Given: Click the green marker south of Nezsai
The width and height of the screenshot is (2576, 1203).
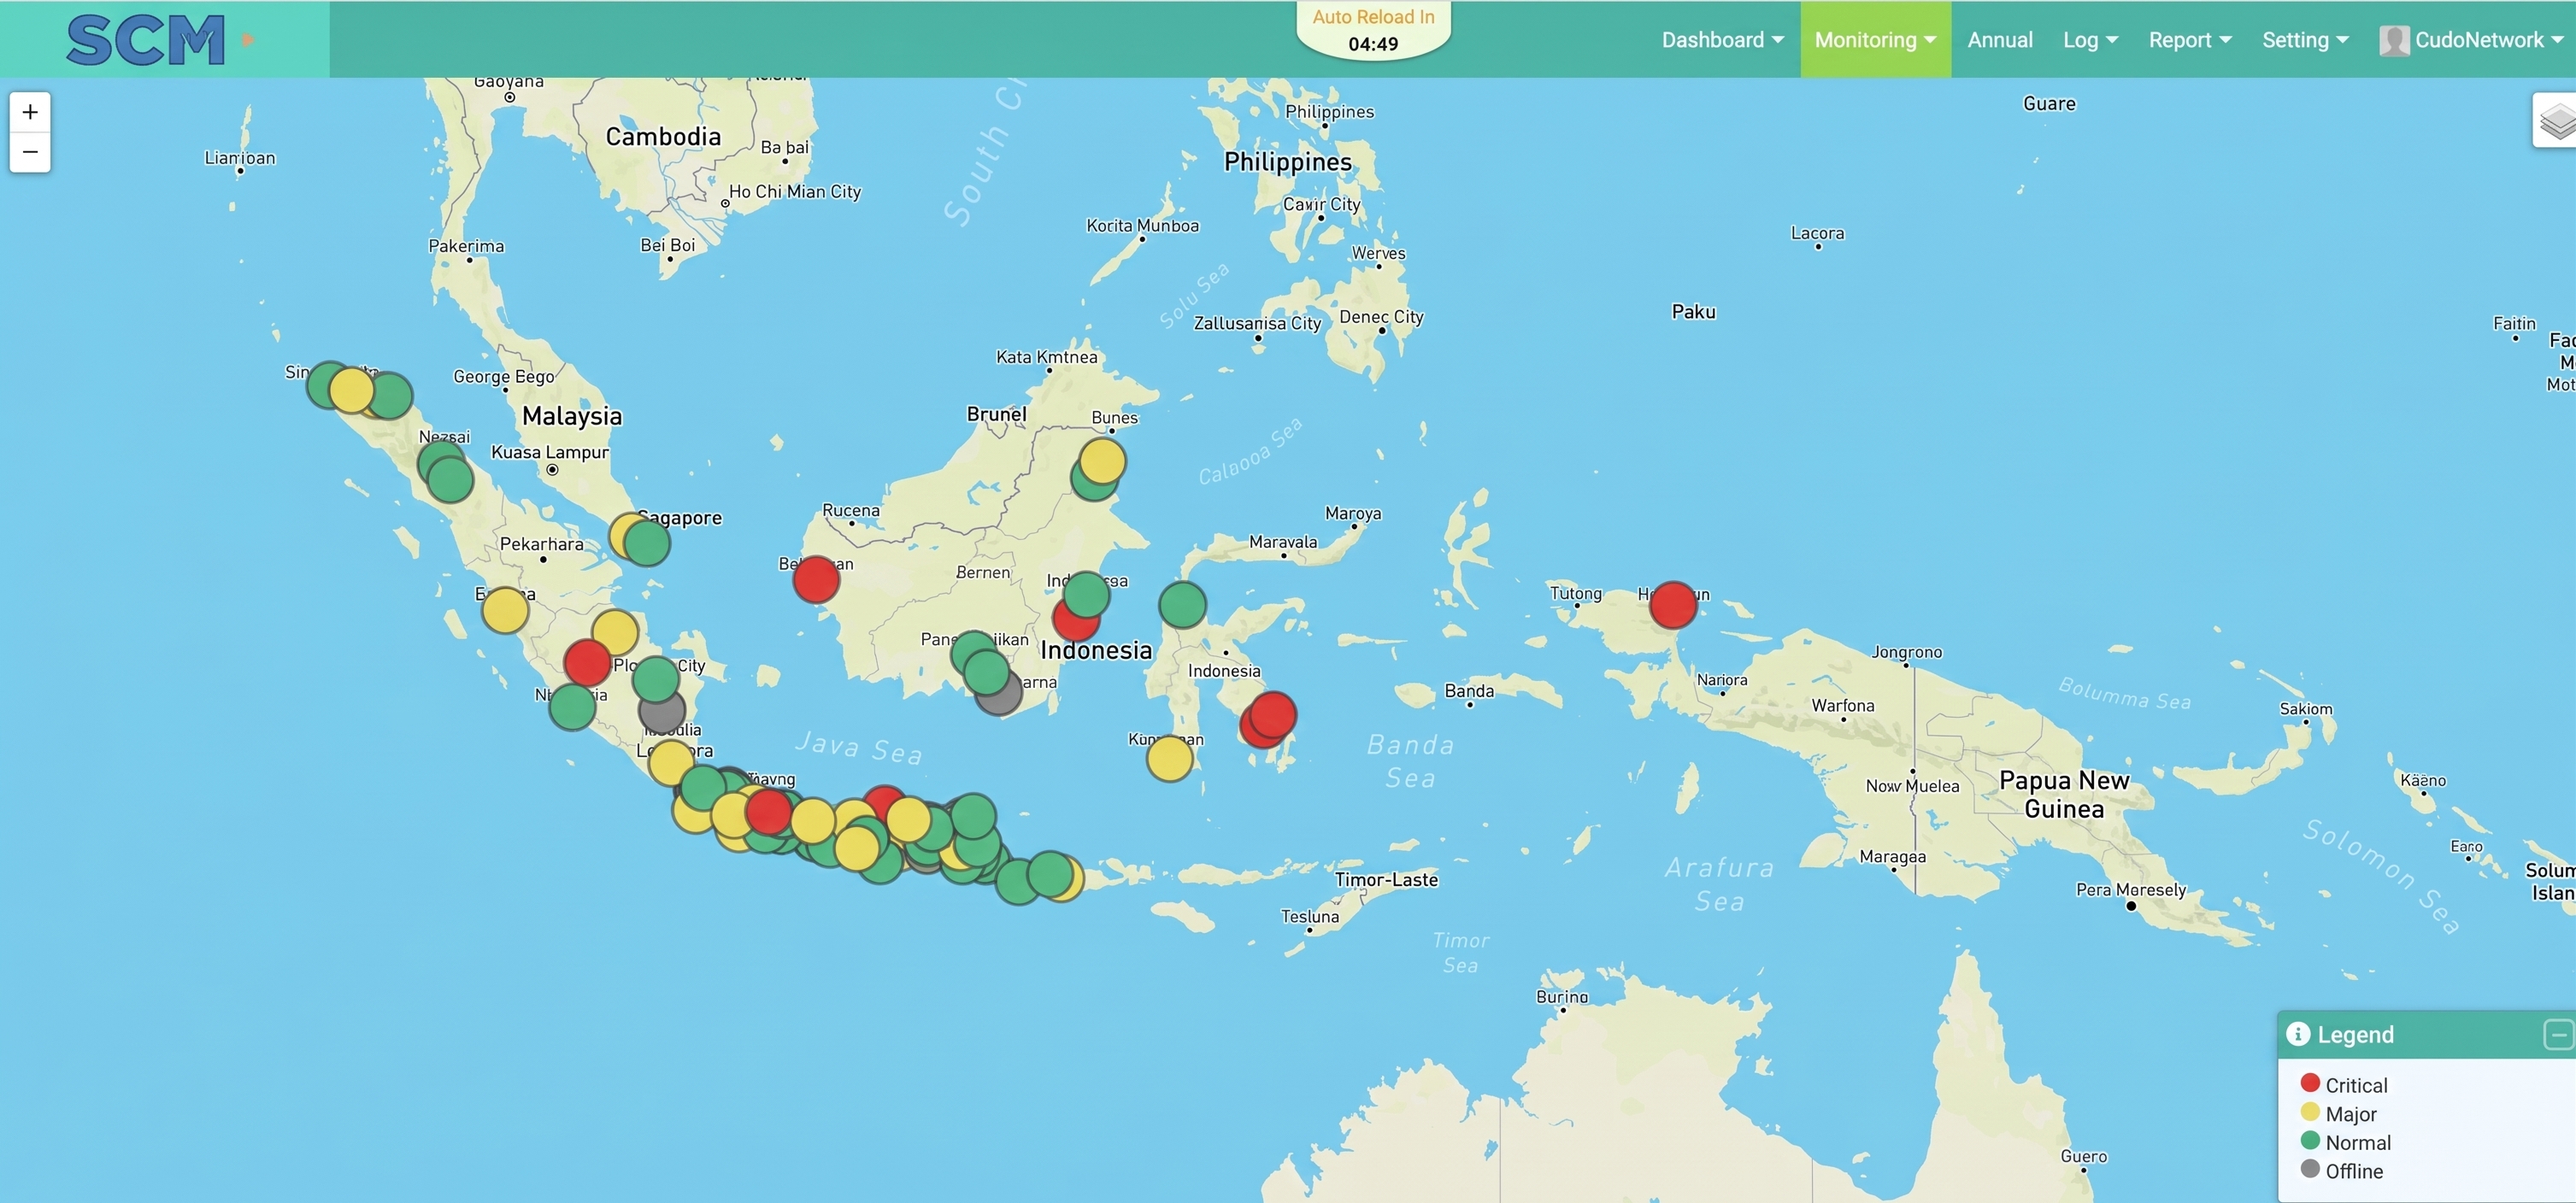Looking at the screenshot, I should point(451,479).
